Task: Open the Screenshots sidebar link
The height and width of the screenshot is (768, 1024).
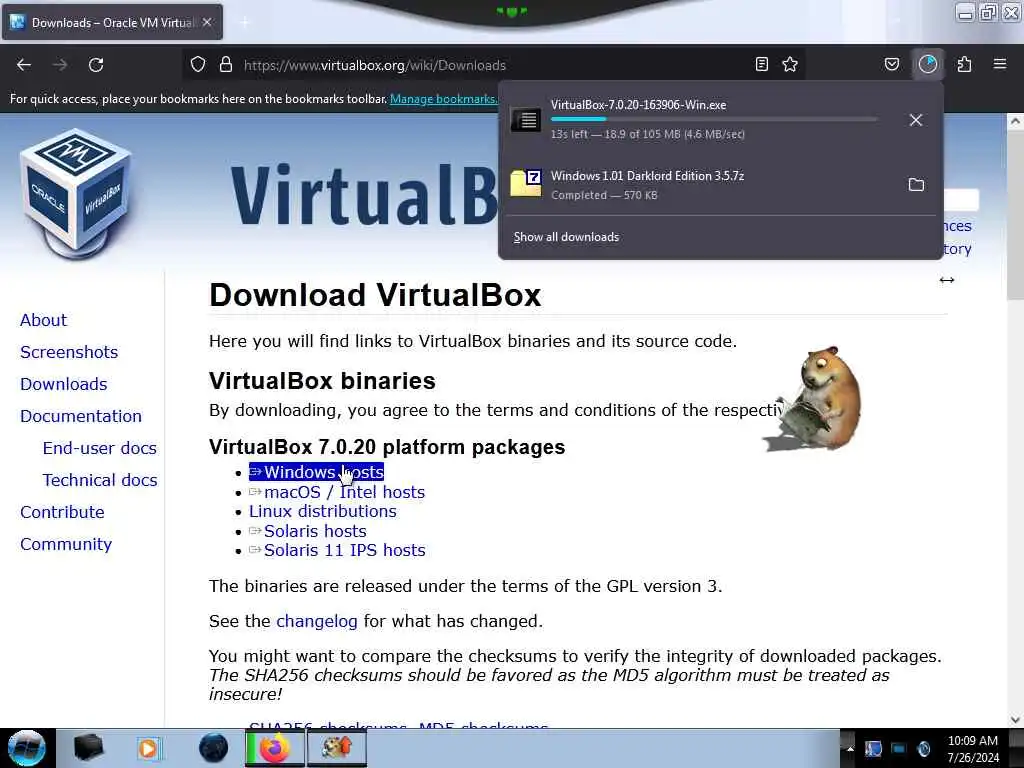Action: 69,352
